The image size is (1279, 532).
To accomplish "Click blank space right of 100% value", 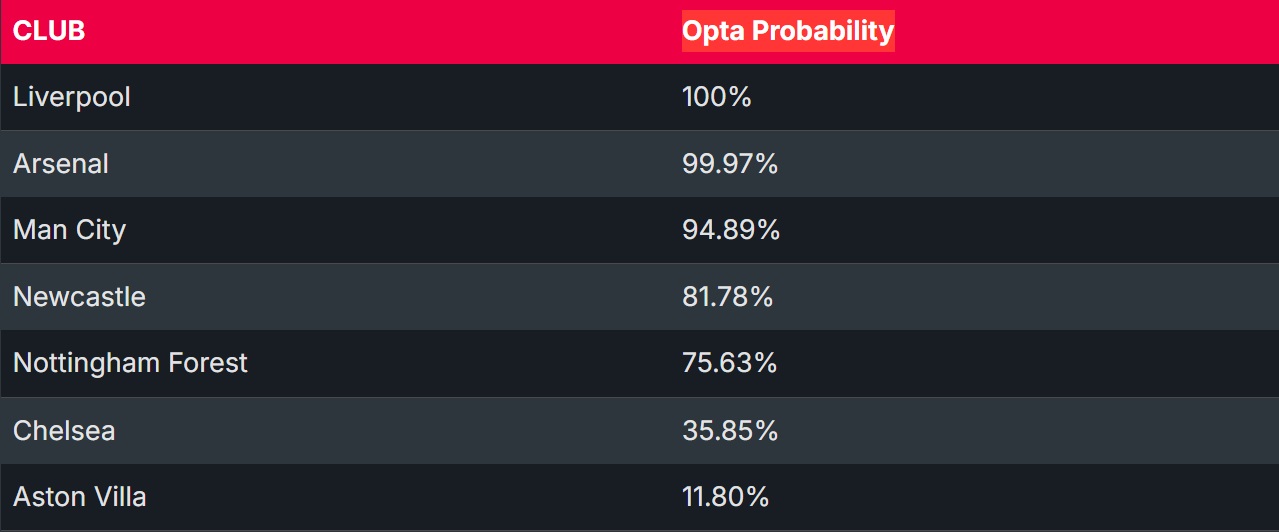I will point(1000,97).
